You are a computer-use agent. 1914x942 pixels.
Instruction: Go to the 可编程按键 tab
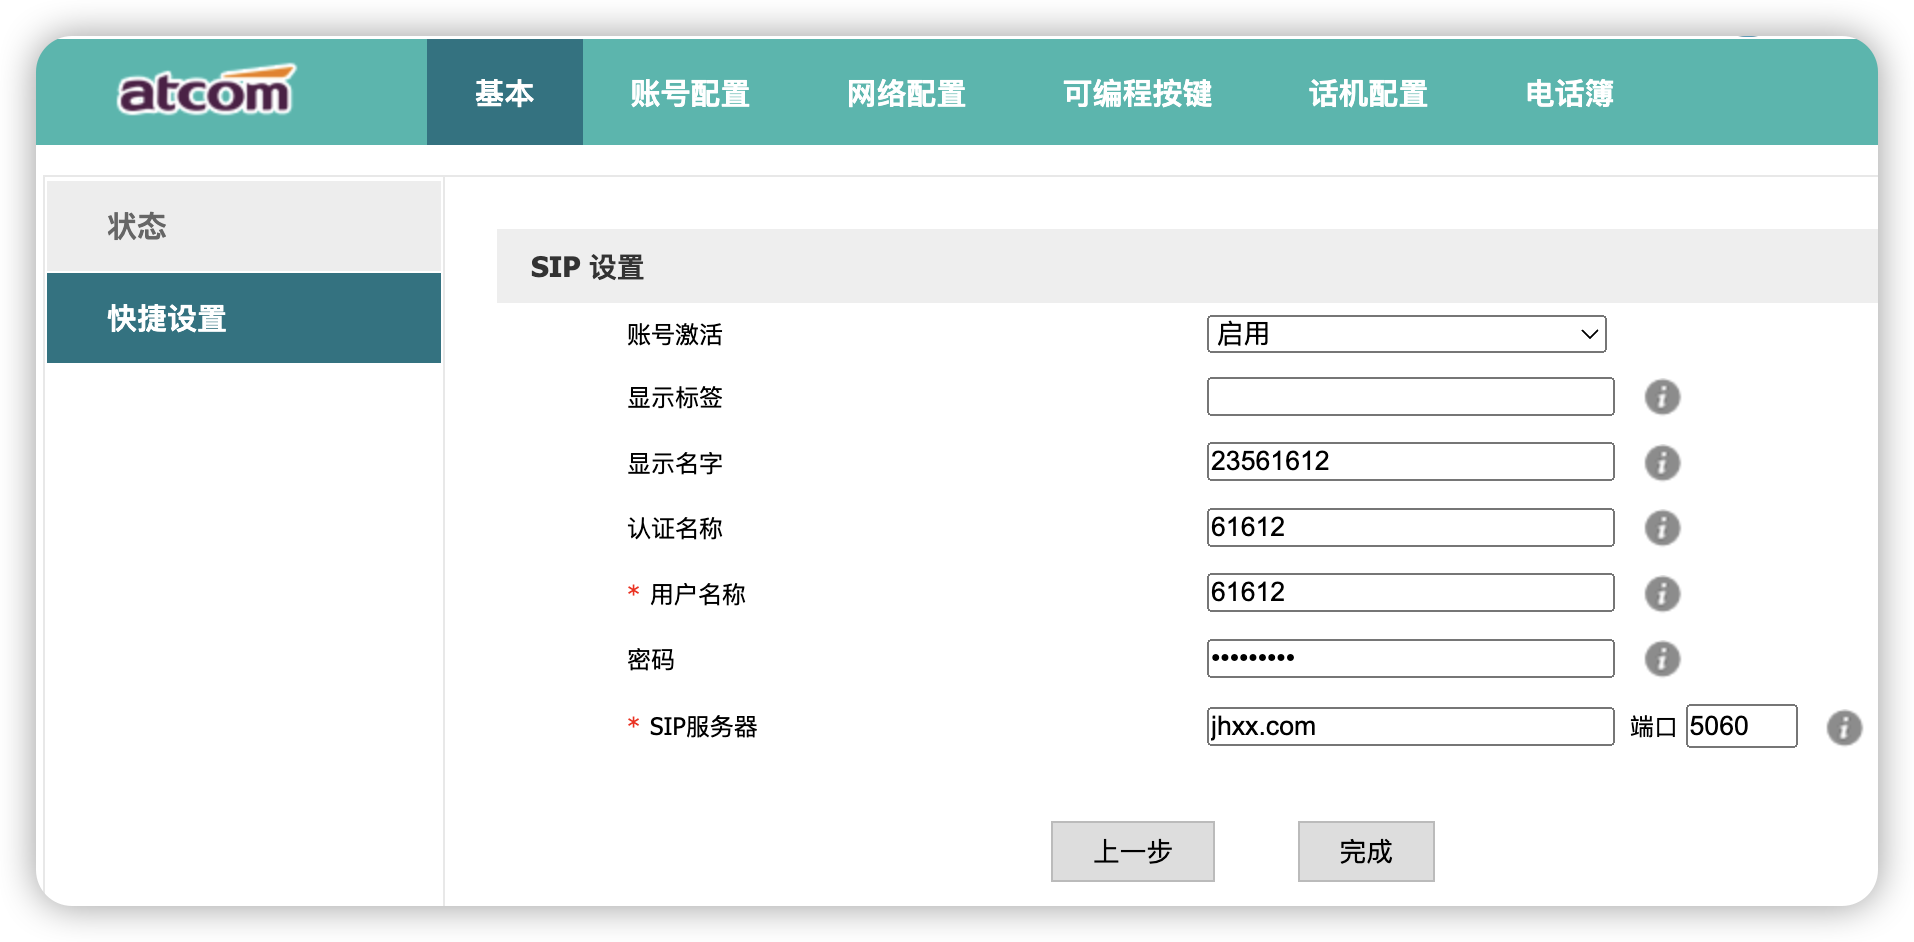(1137, 93)
